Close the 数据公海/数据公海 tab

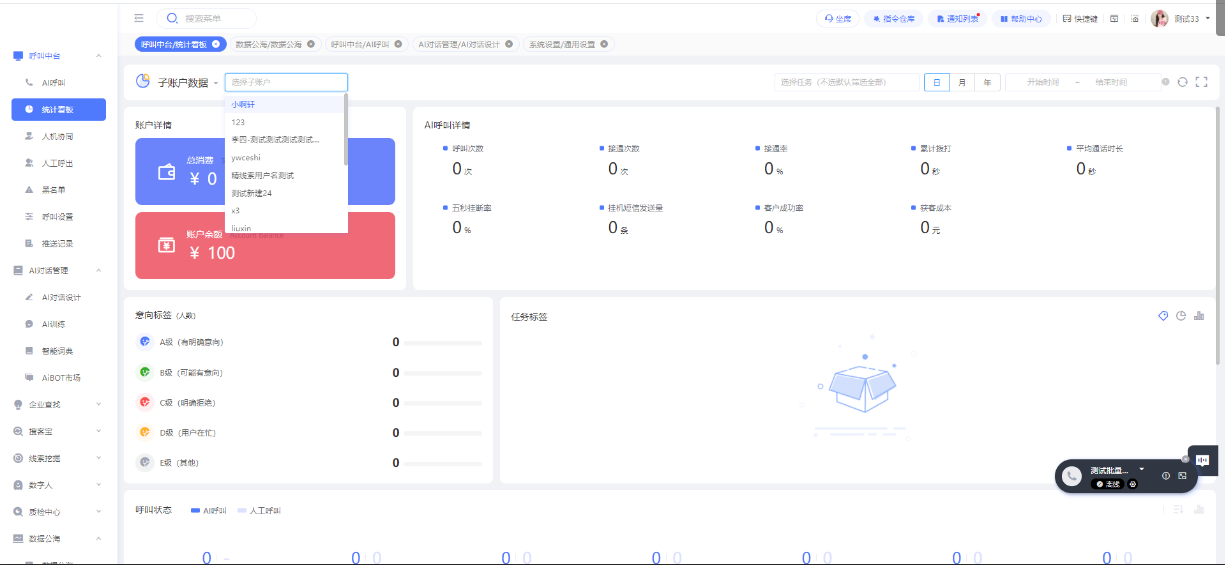tap(311, 44)
